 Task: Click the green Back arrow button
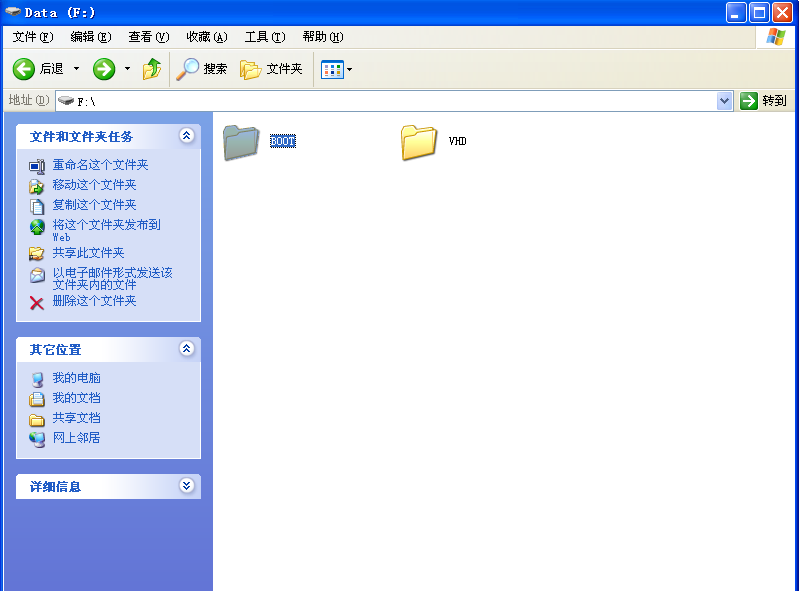[23, 69]
